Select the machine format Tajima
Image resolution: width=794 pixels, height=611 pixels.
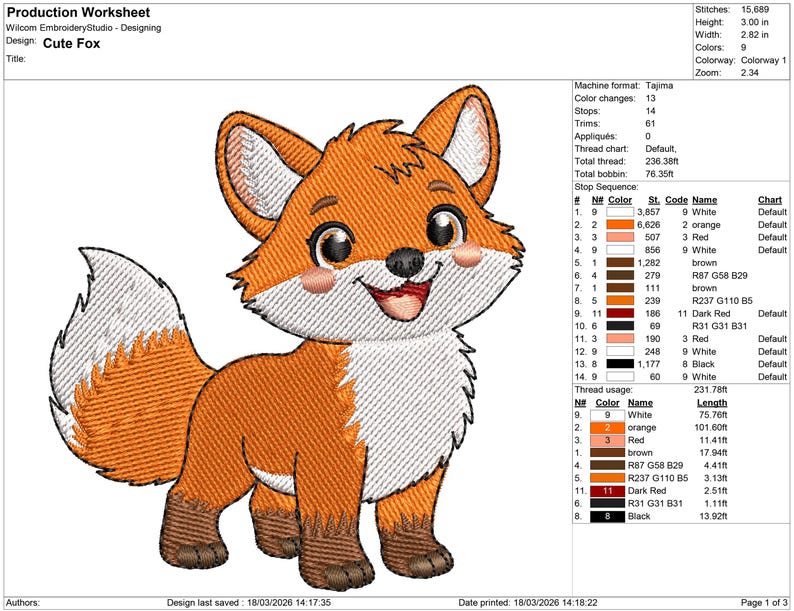(x=659, y=86)
